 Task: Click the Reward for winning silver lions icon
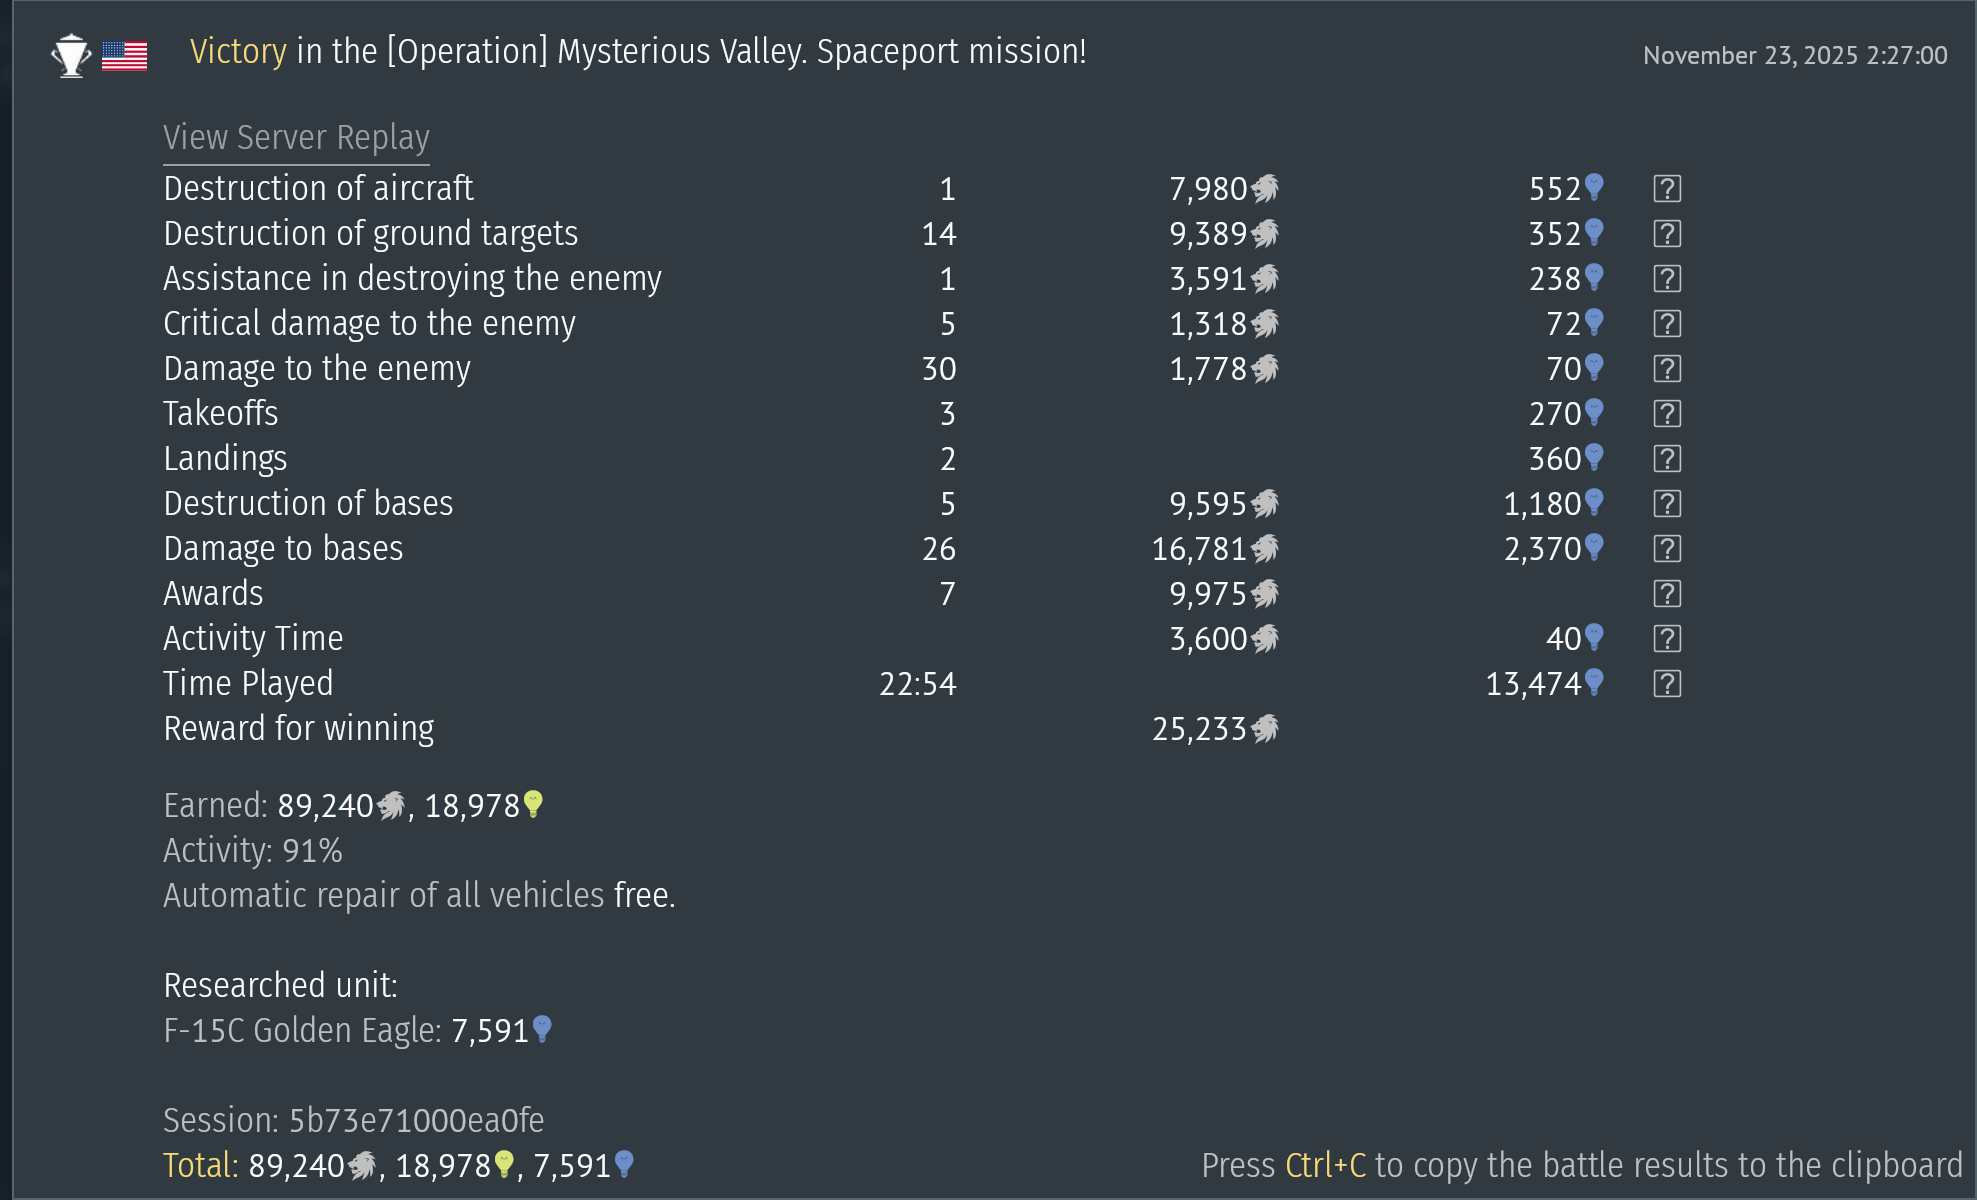1265,729
